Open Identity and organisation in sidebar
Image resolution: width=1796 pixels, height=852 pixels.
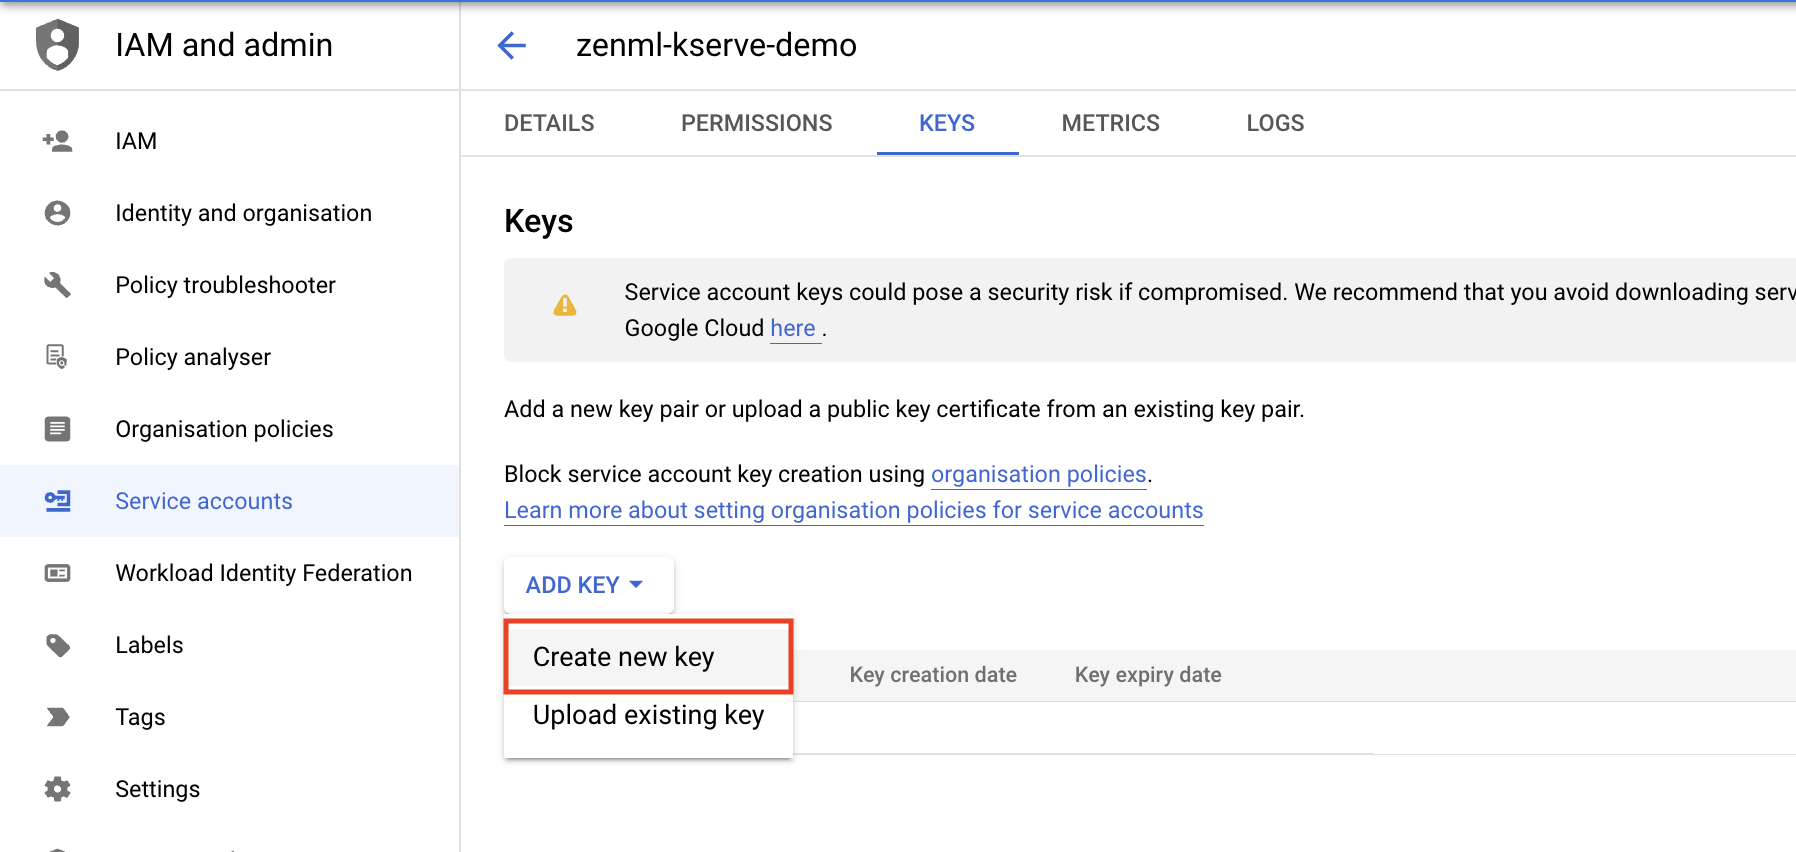point(230,213)
